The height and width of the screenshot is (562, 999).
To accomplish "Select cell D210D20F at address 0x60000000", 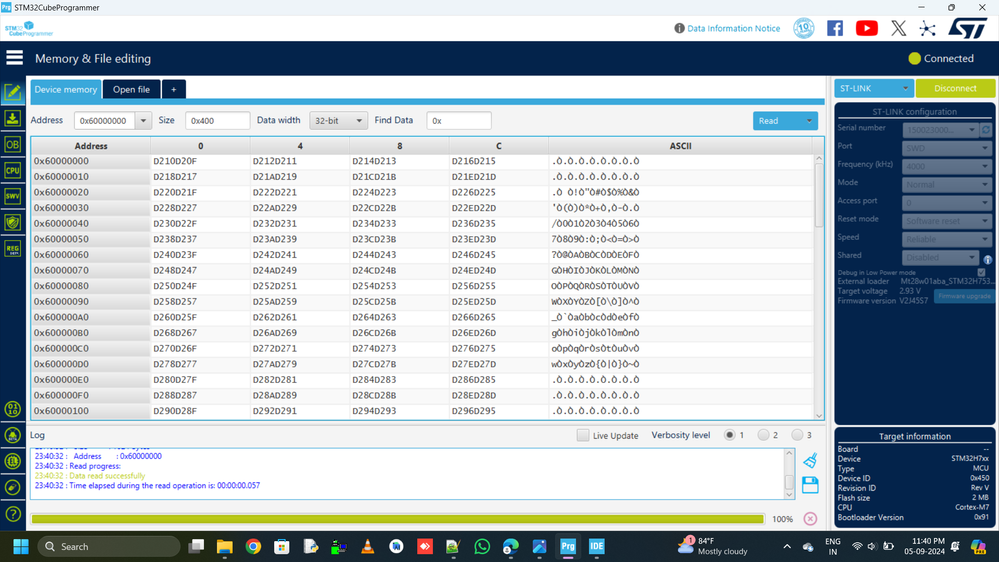I will [200, 161].
